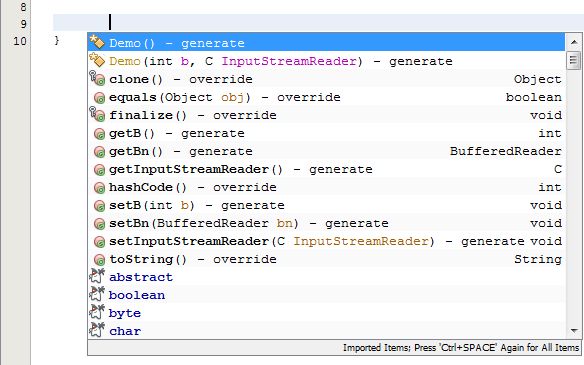The image size is (584, 365).
Task: Select getBn() - generate completion item
Action: point(326,151)
